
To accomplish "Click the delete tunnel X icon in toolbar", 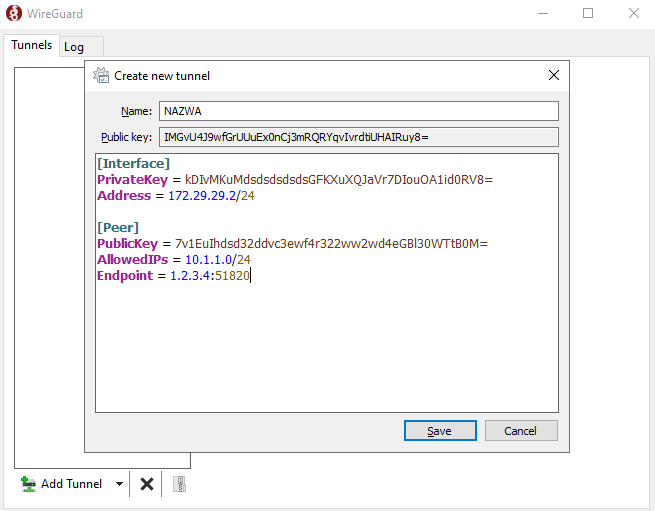I will tap(147, 484).
